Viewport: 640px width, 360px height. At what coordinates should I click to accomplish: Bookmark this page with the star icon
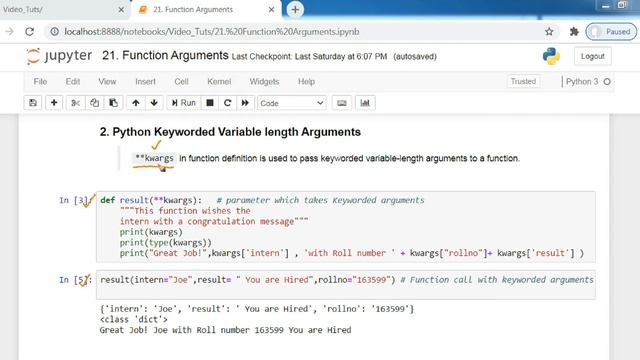[549, 31]
